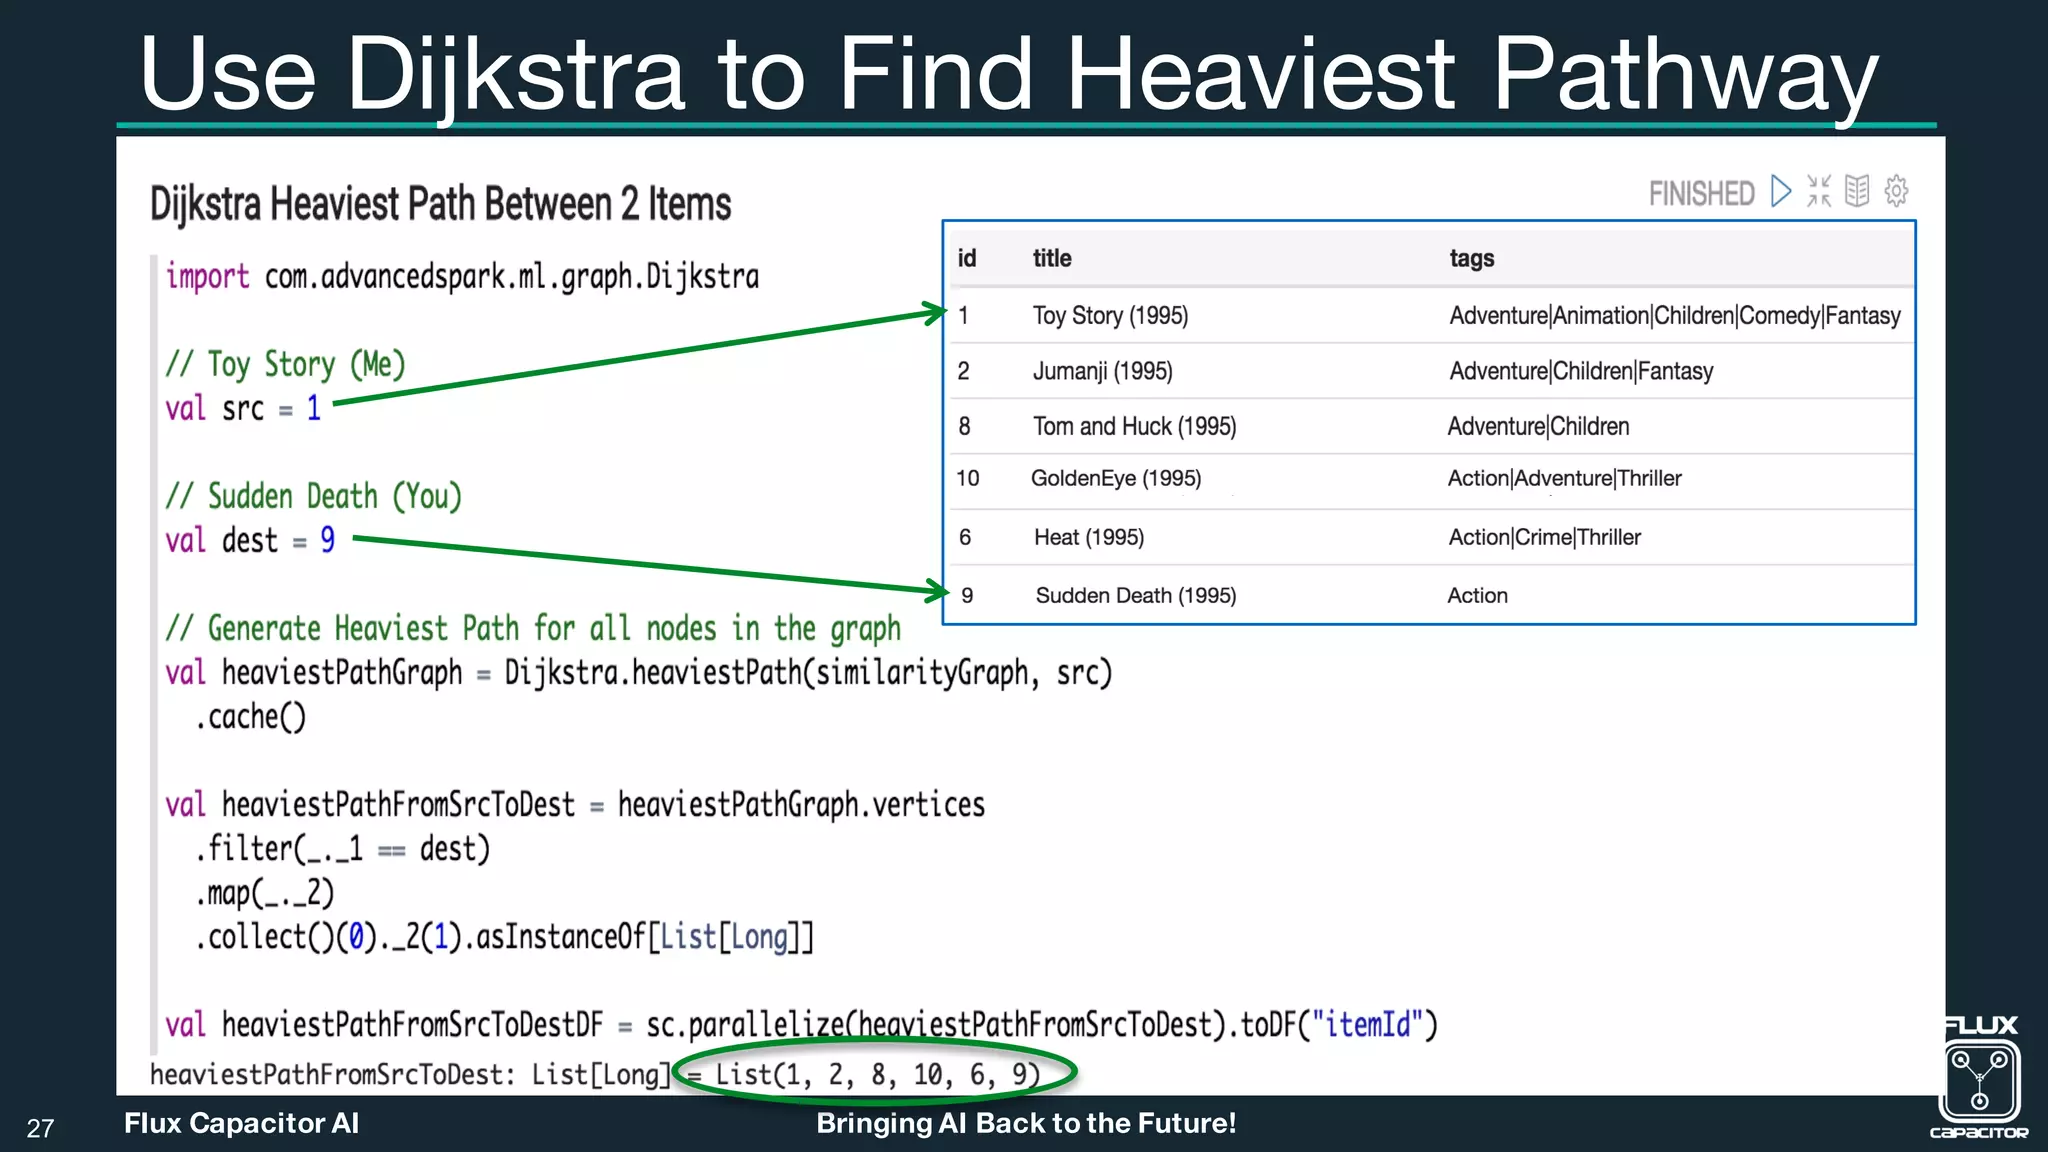Run the paragraph with the play icon
This screenshot has height=1152, width=2048.
tap(1780, 191)
